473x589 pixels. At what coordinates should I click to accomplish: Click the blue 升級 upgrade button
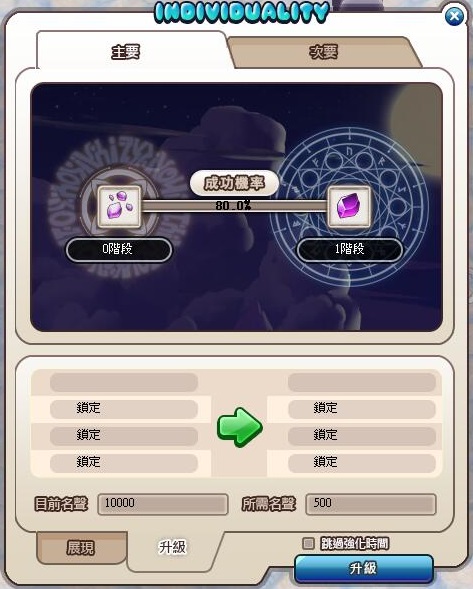click(363, 568)
